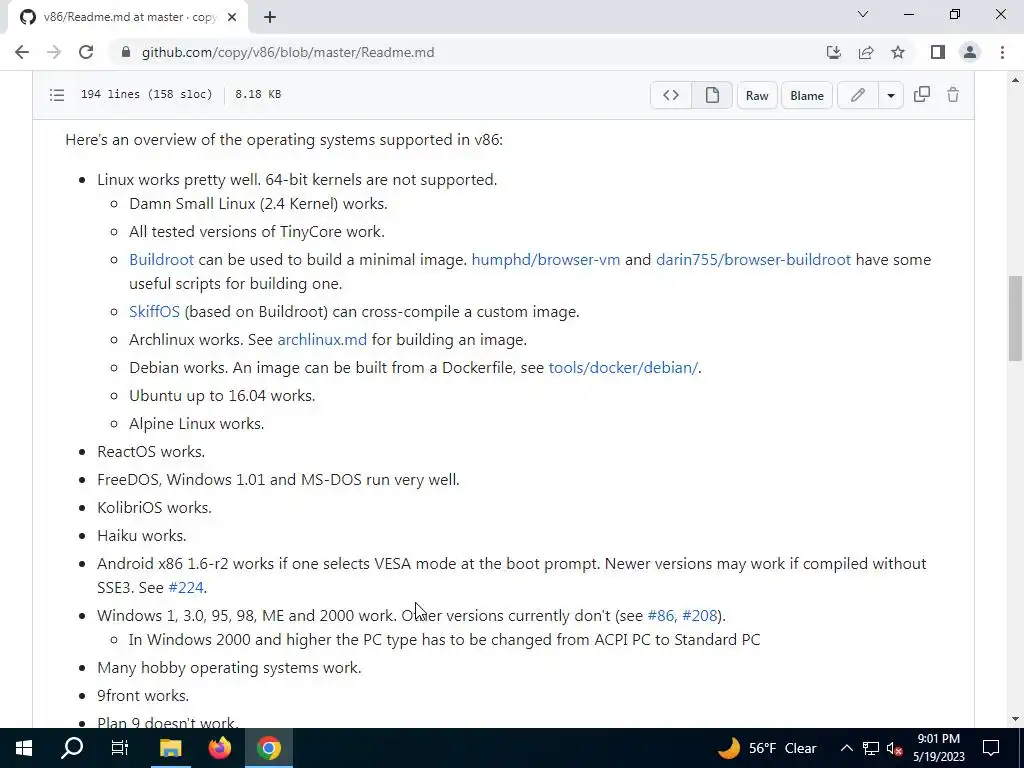Click 'Alpine Linux works.' list item
This screenshot has width=1024, height=768.
(x=197, y=424)
